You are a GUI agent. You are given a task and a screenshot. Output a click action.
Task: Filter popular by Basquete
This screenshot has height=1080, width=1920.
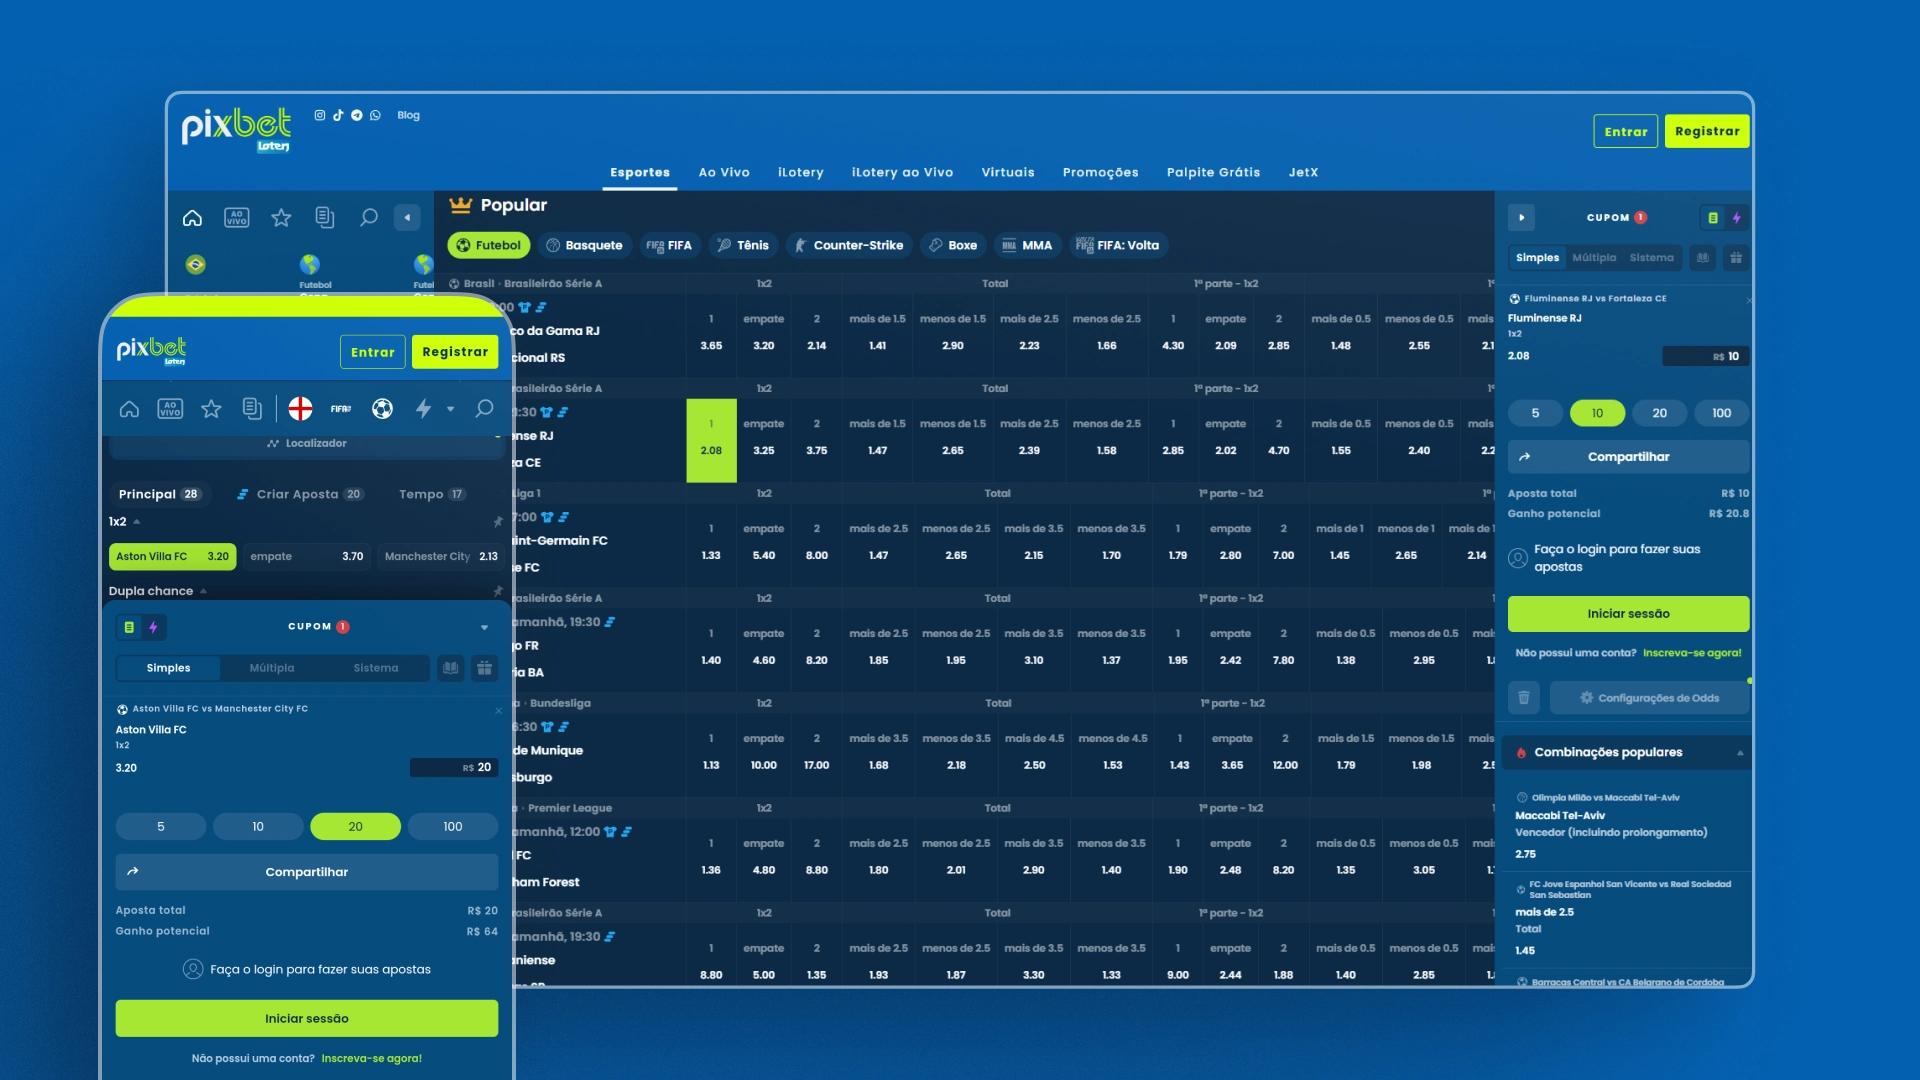[584, 245]
